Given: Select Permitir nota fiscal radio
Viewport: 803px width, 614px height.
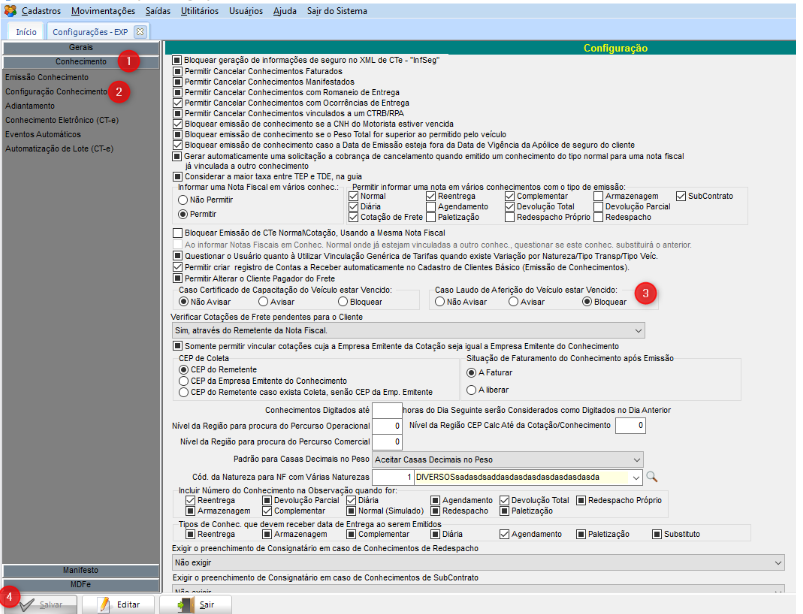Looking at the screenshot, I should [183, 214].
